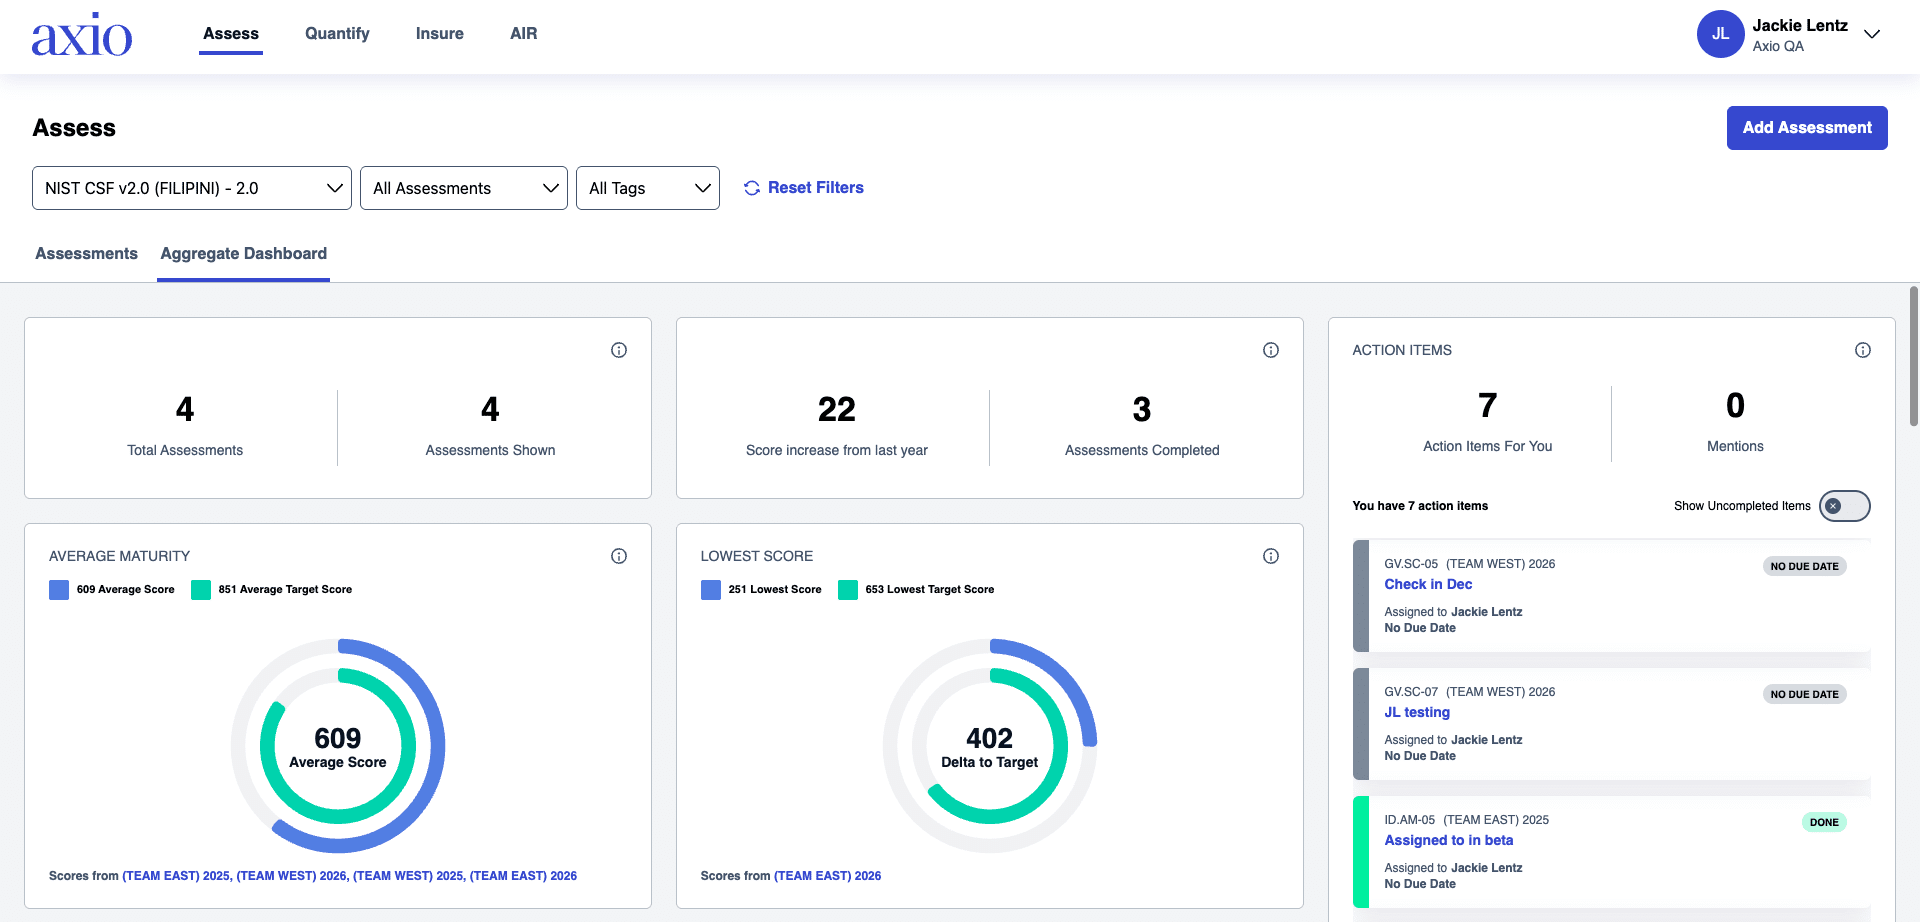1920x922 pixels.
Task: Click the Reset Filters refresh icon
Action: pos(752,188)
